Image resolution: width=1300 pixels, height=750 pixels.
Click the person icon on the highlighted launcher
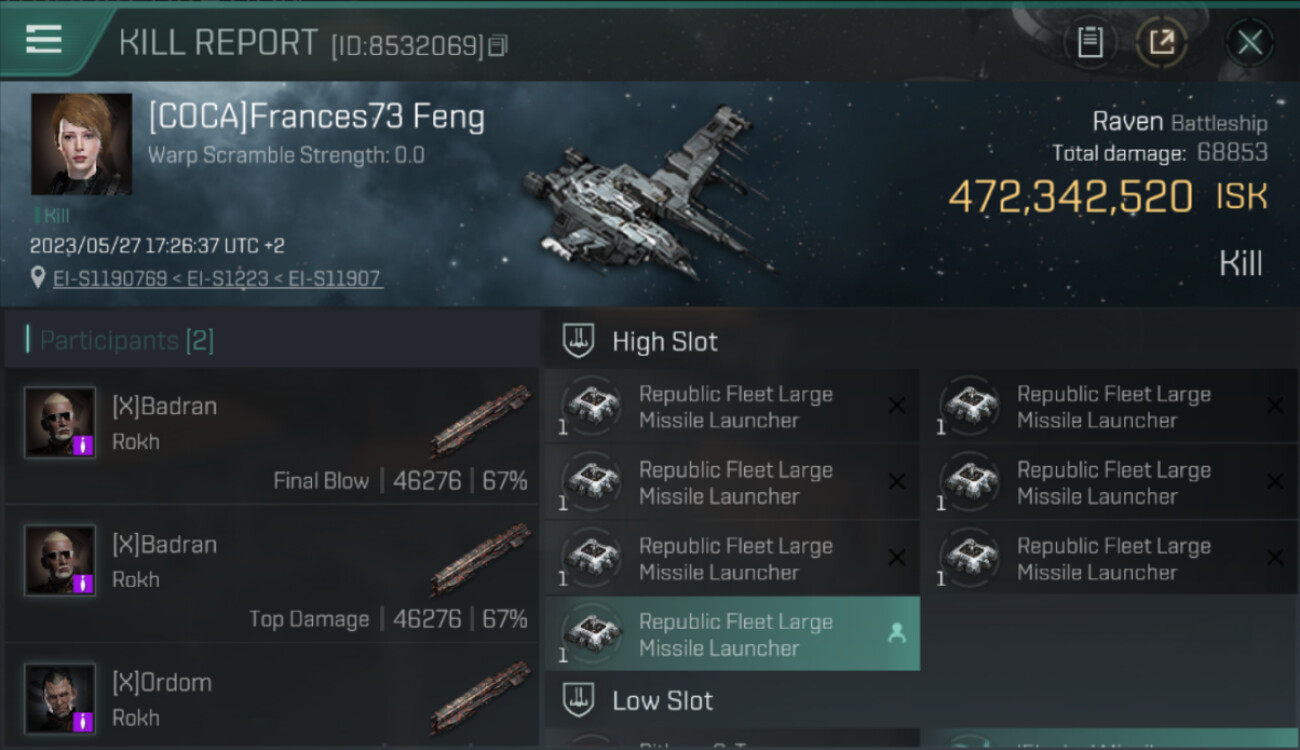896,633
